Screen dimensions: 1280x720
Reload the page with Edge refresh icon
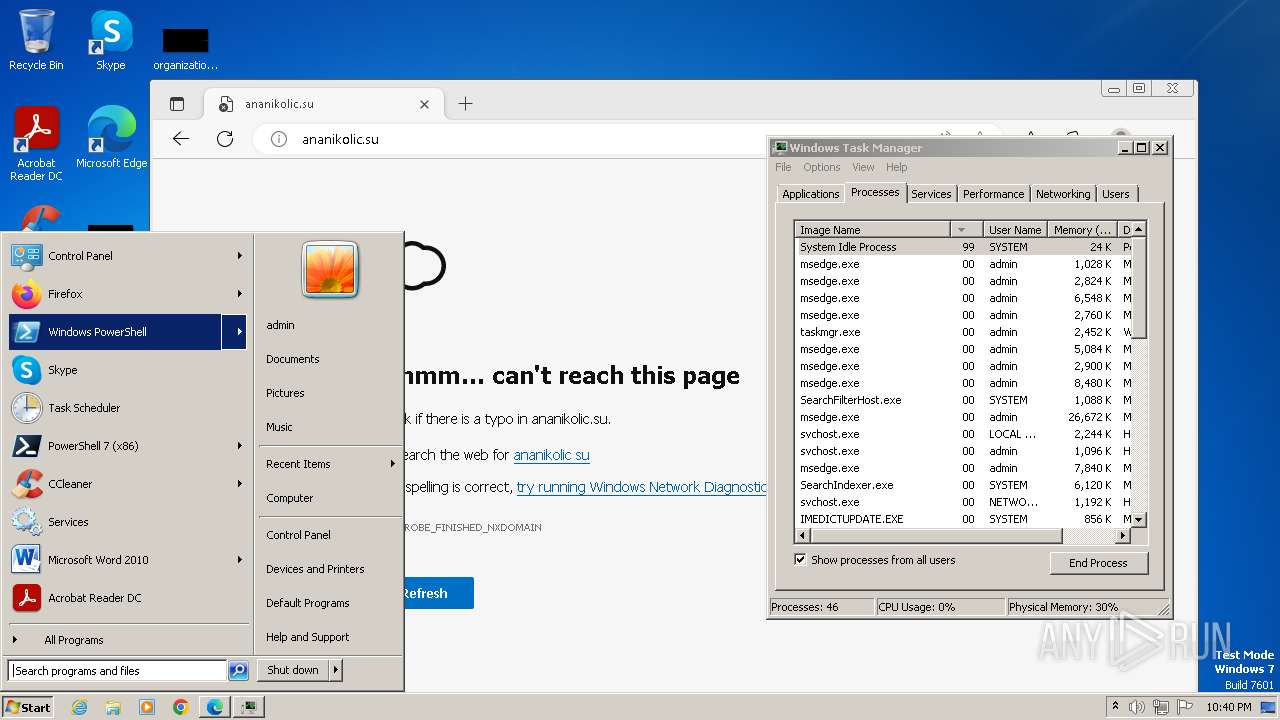click(225, 139)
